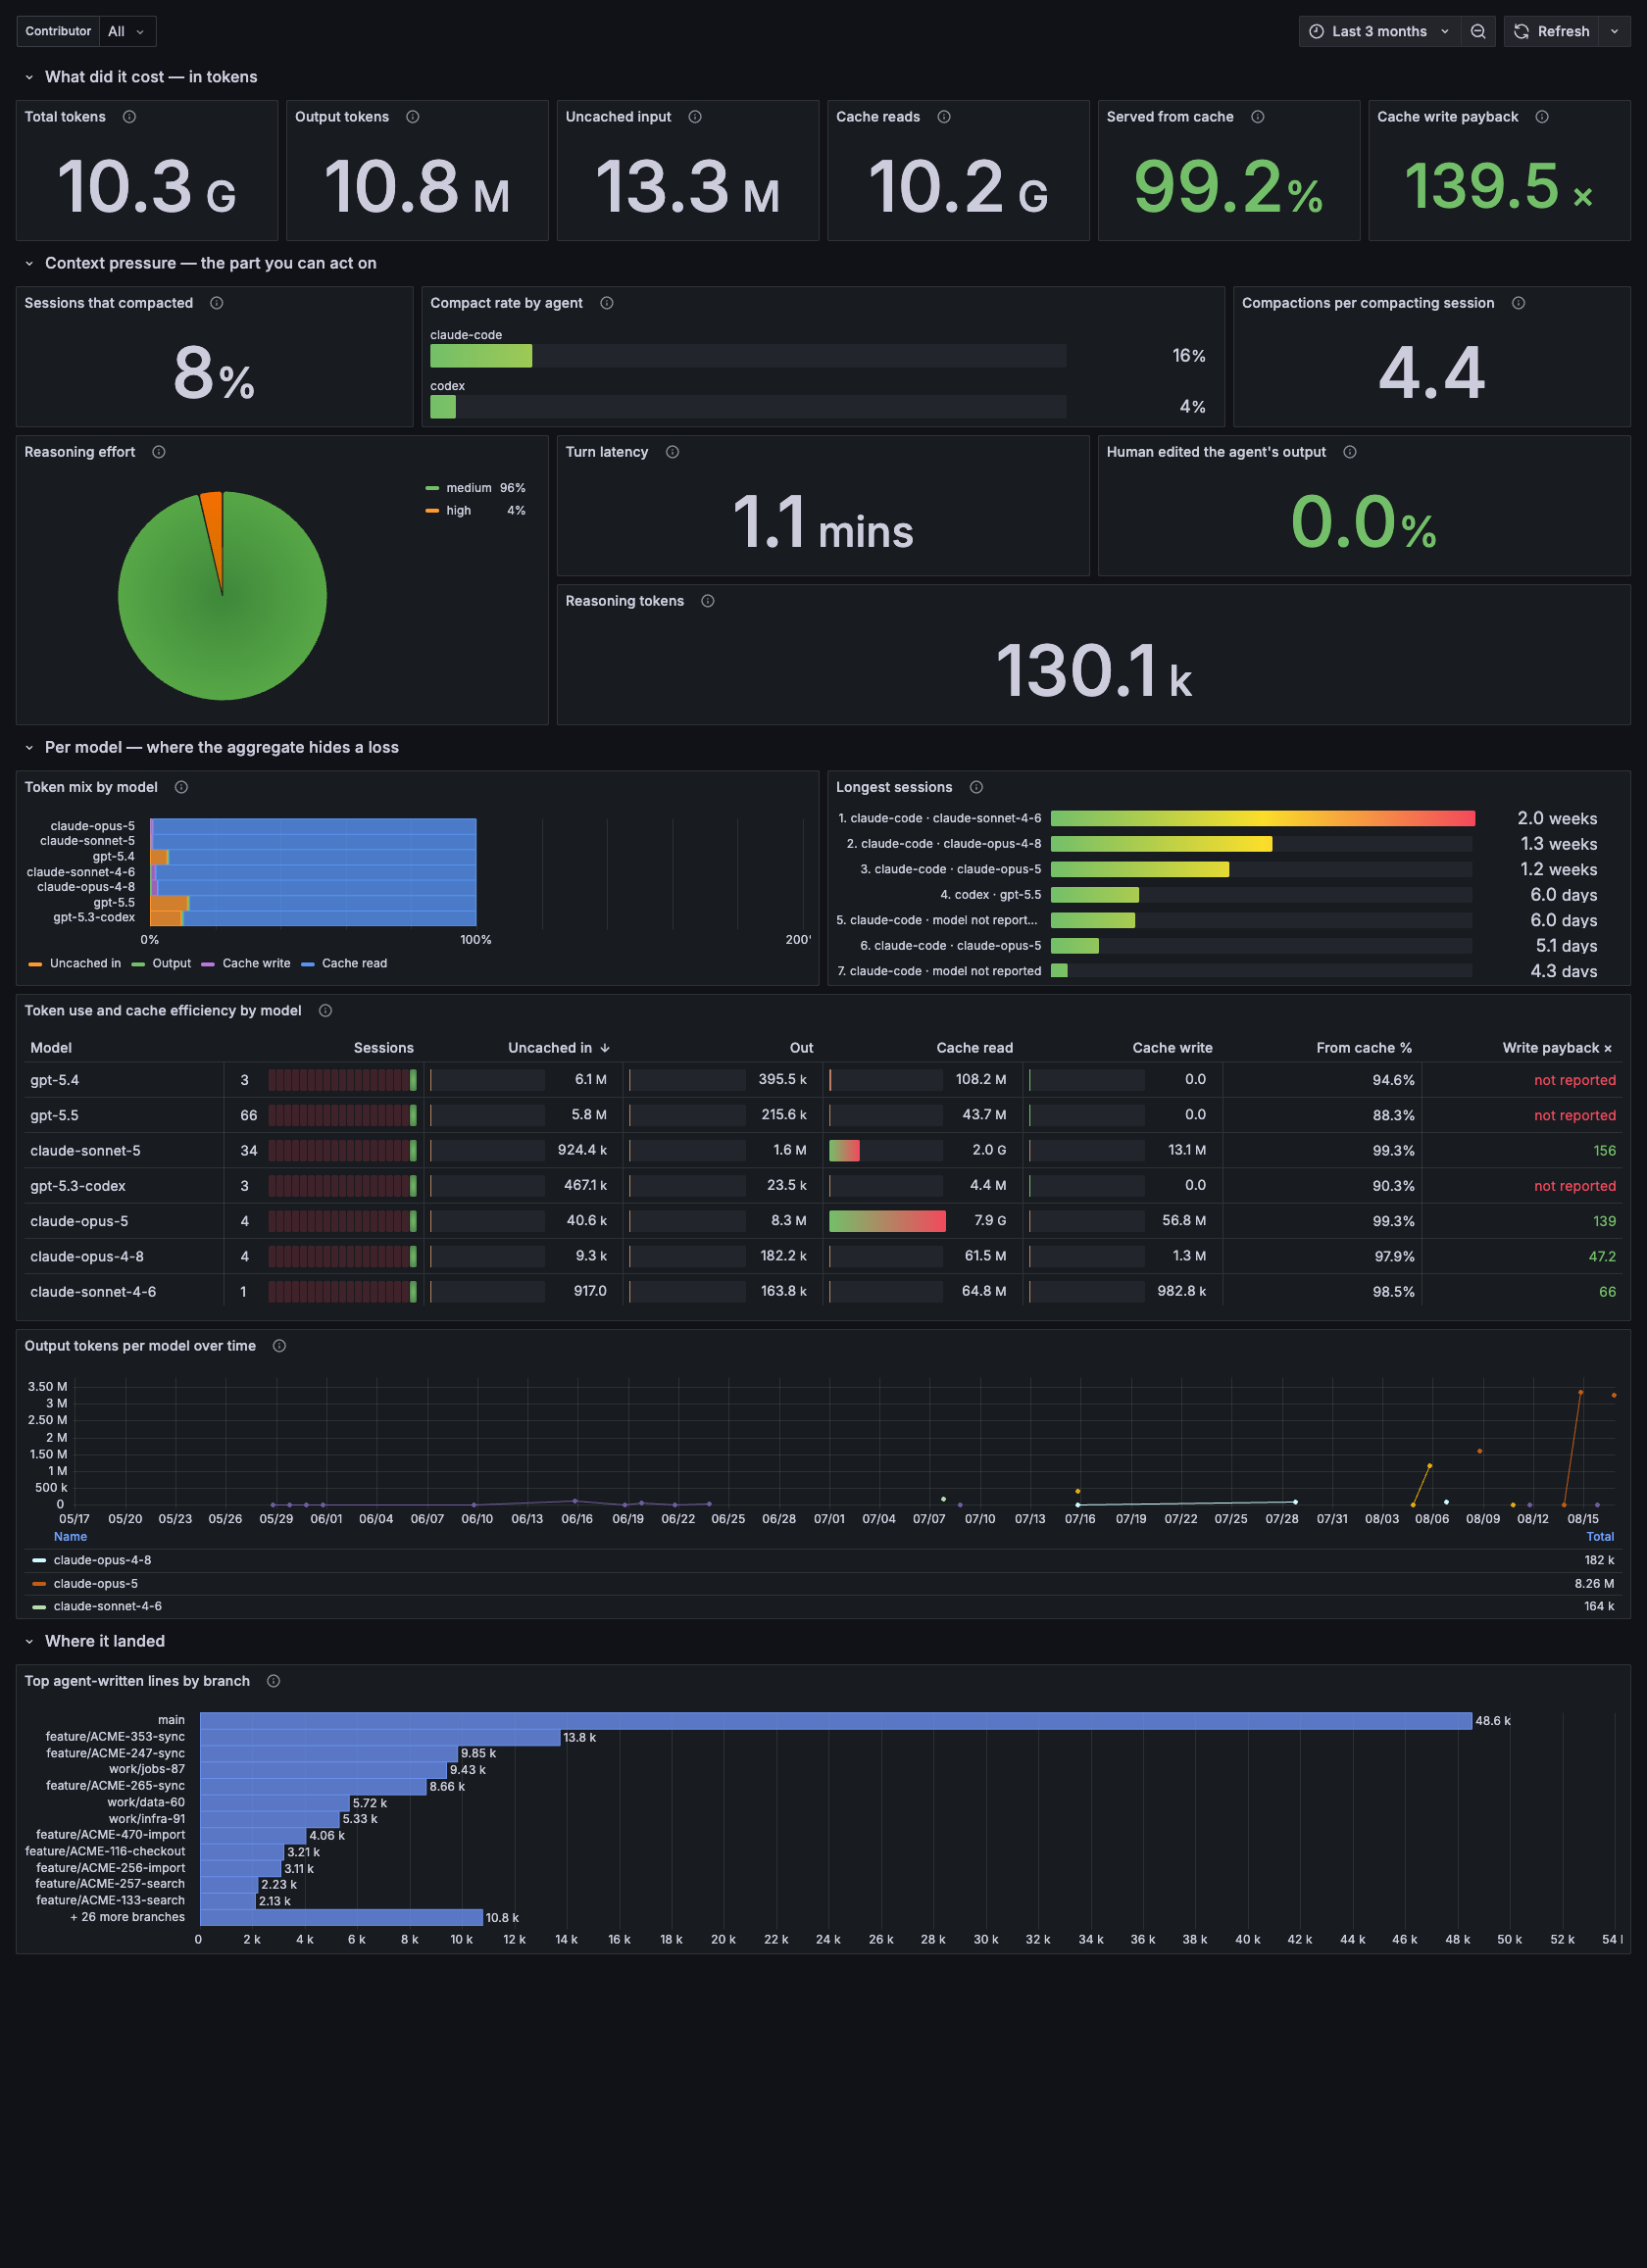Sort legend by Total header
Viewport: 1647px width, 2268px height.
tap(1600, 1536)
